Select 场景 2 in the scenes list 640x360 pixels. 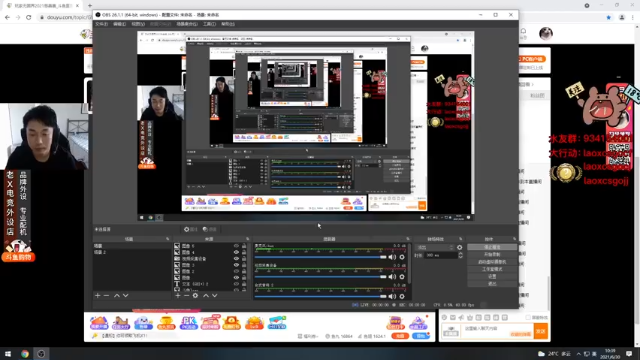132,252
